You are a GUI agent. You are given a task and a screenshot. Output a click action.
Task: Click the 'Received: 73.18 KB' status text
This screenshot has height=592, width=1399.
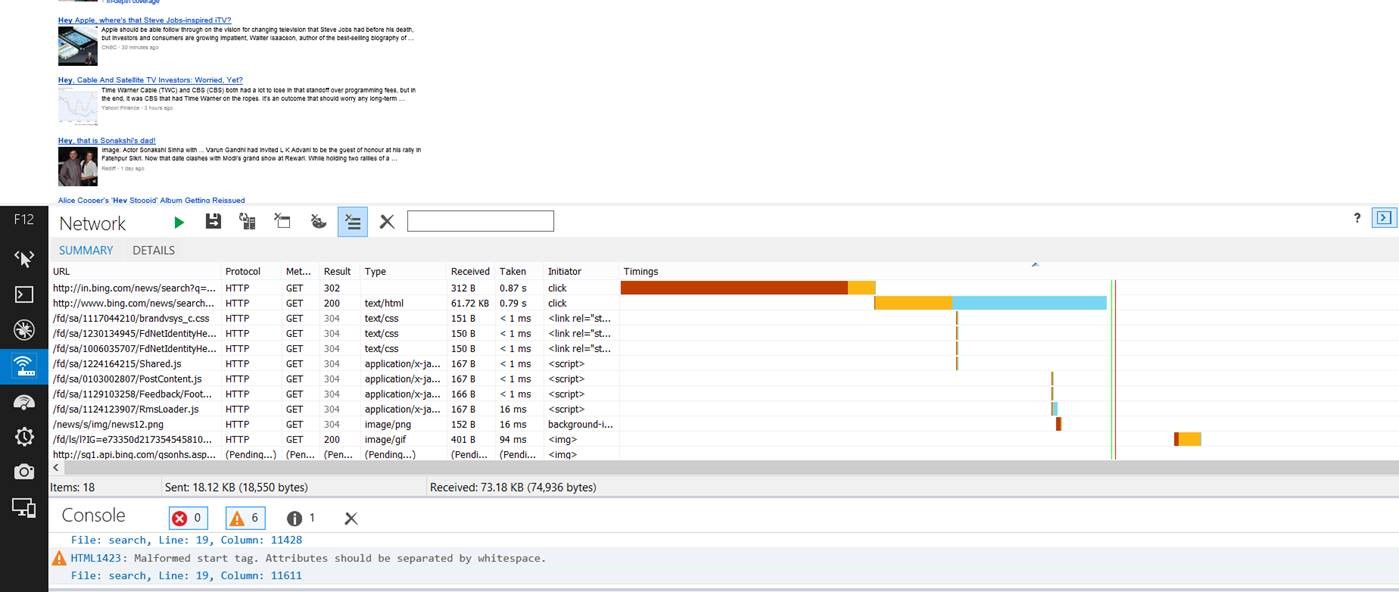tap(512, 487)
